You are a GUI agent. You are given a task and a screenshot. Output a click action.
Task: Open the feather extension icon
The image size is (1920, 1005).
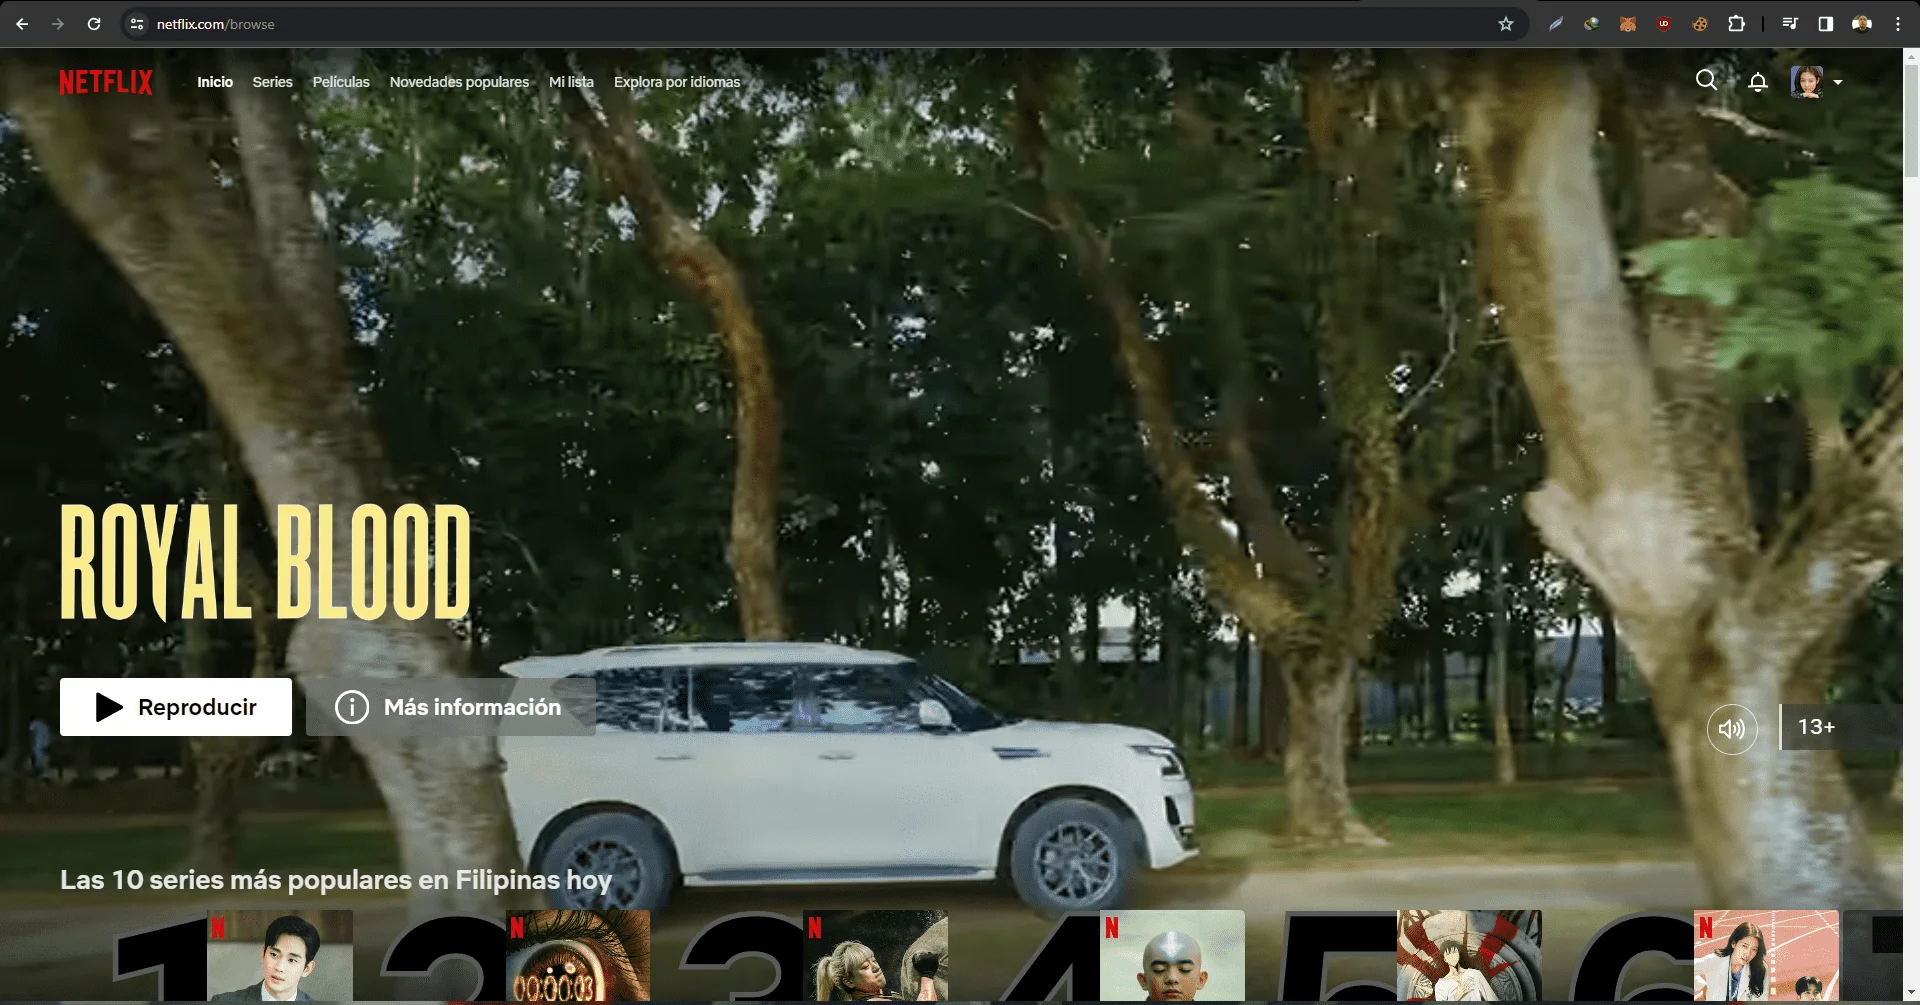1556,24
